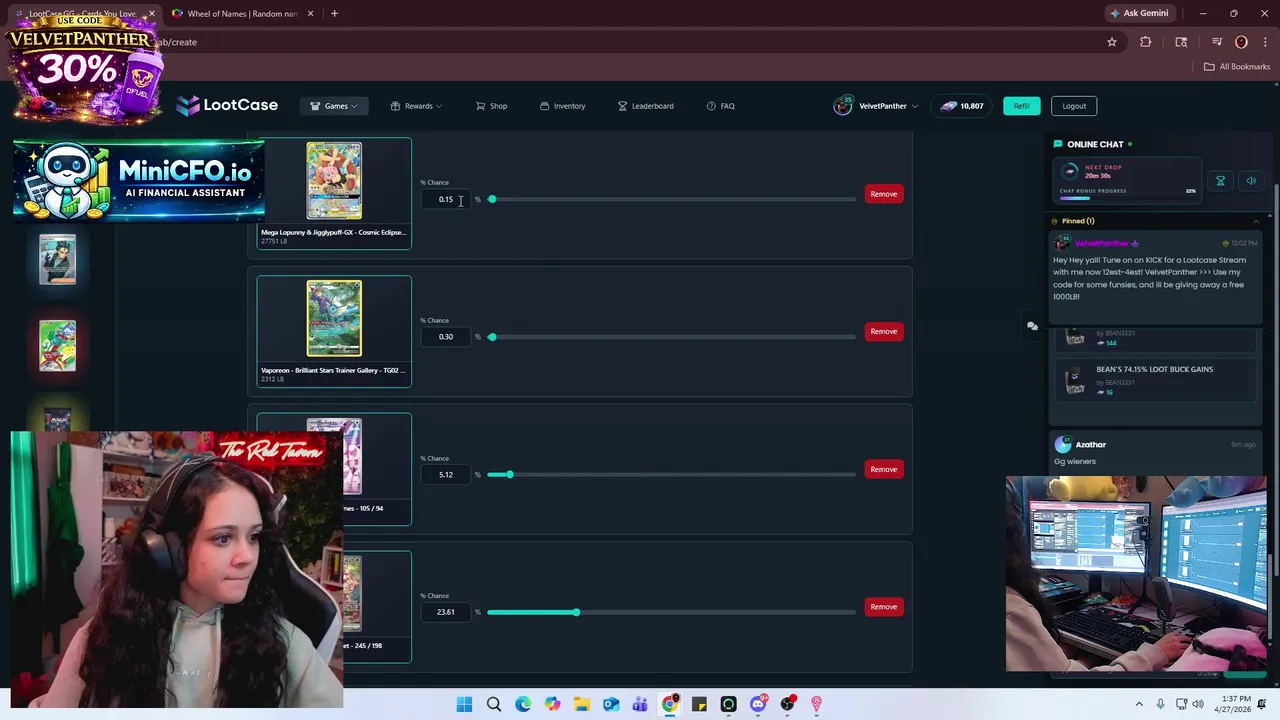Collapse the Pinned (1) messages section

point(1256,221)
